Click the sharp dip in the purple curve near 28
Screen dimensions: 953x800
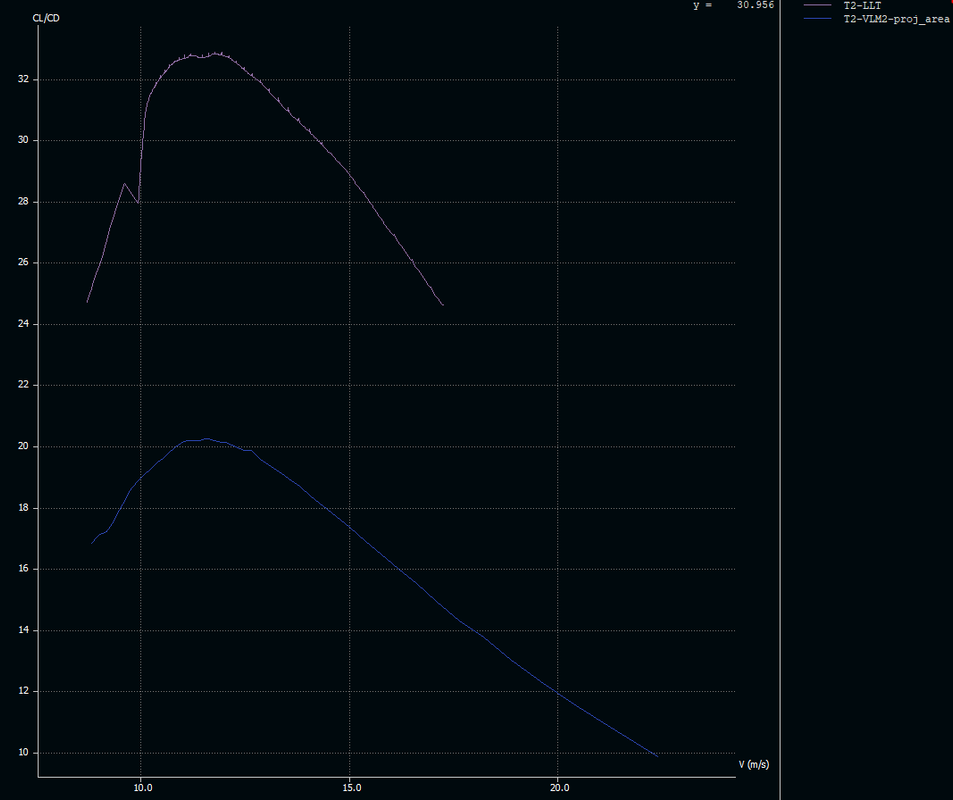(x=139, y=202)
